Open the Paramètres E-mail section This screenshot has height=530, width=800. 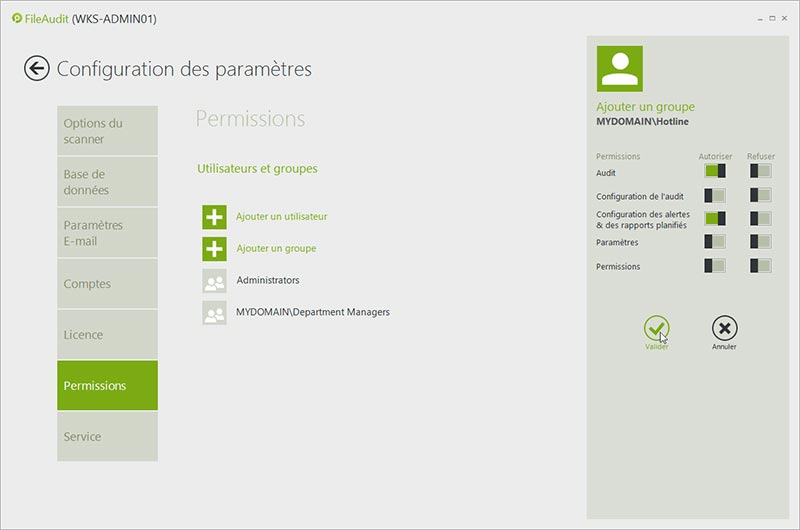107,233
